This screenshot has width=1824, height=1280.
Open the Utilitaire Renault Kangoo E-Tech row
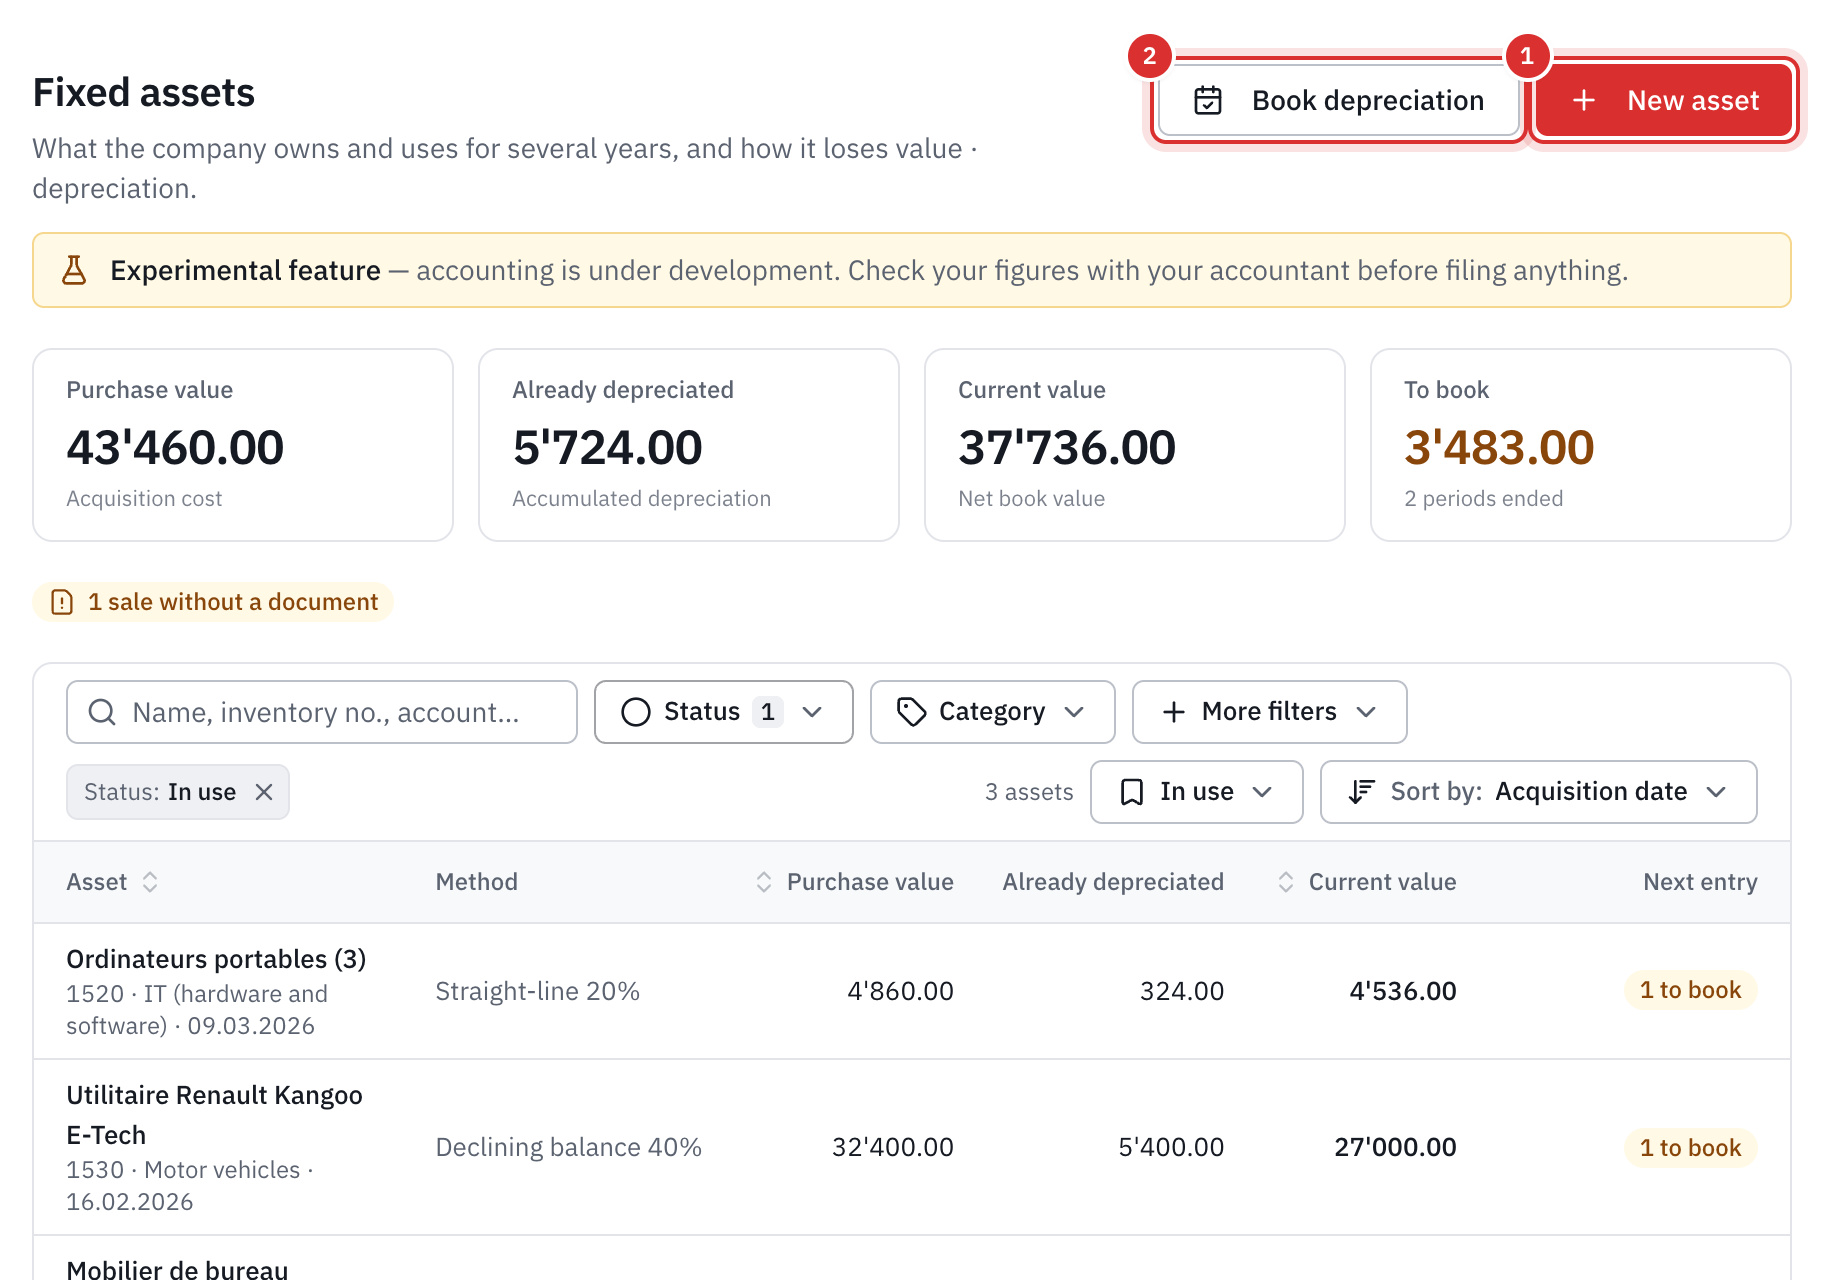912,1147
